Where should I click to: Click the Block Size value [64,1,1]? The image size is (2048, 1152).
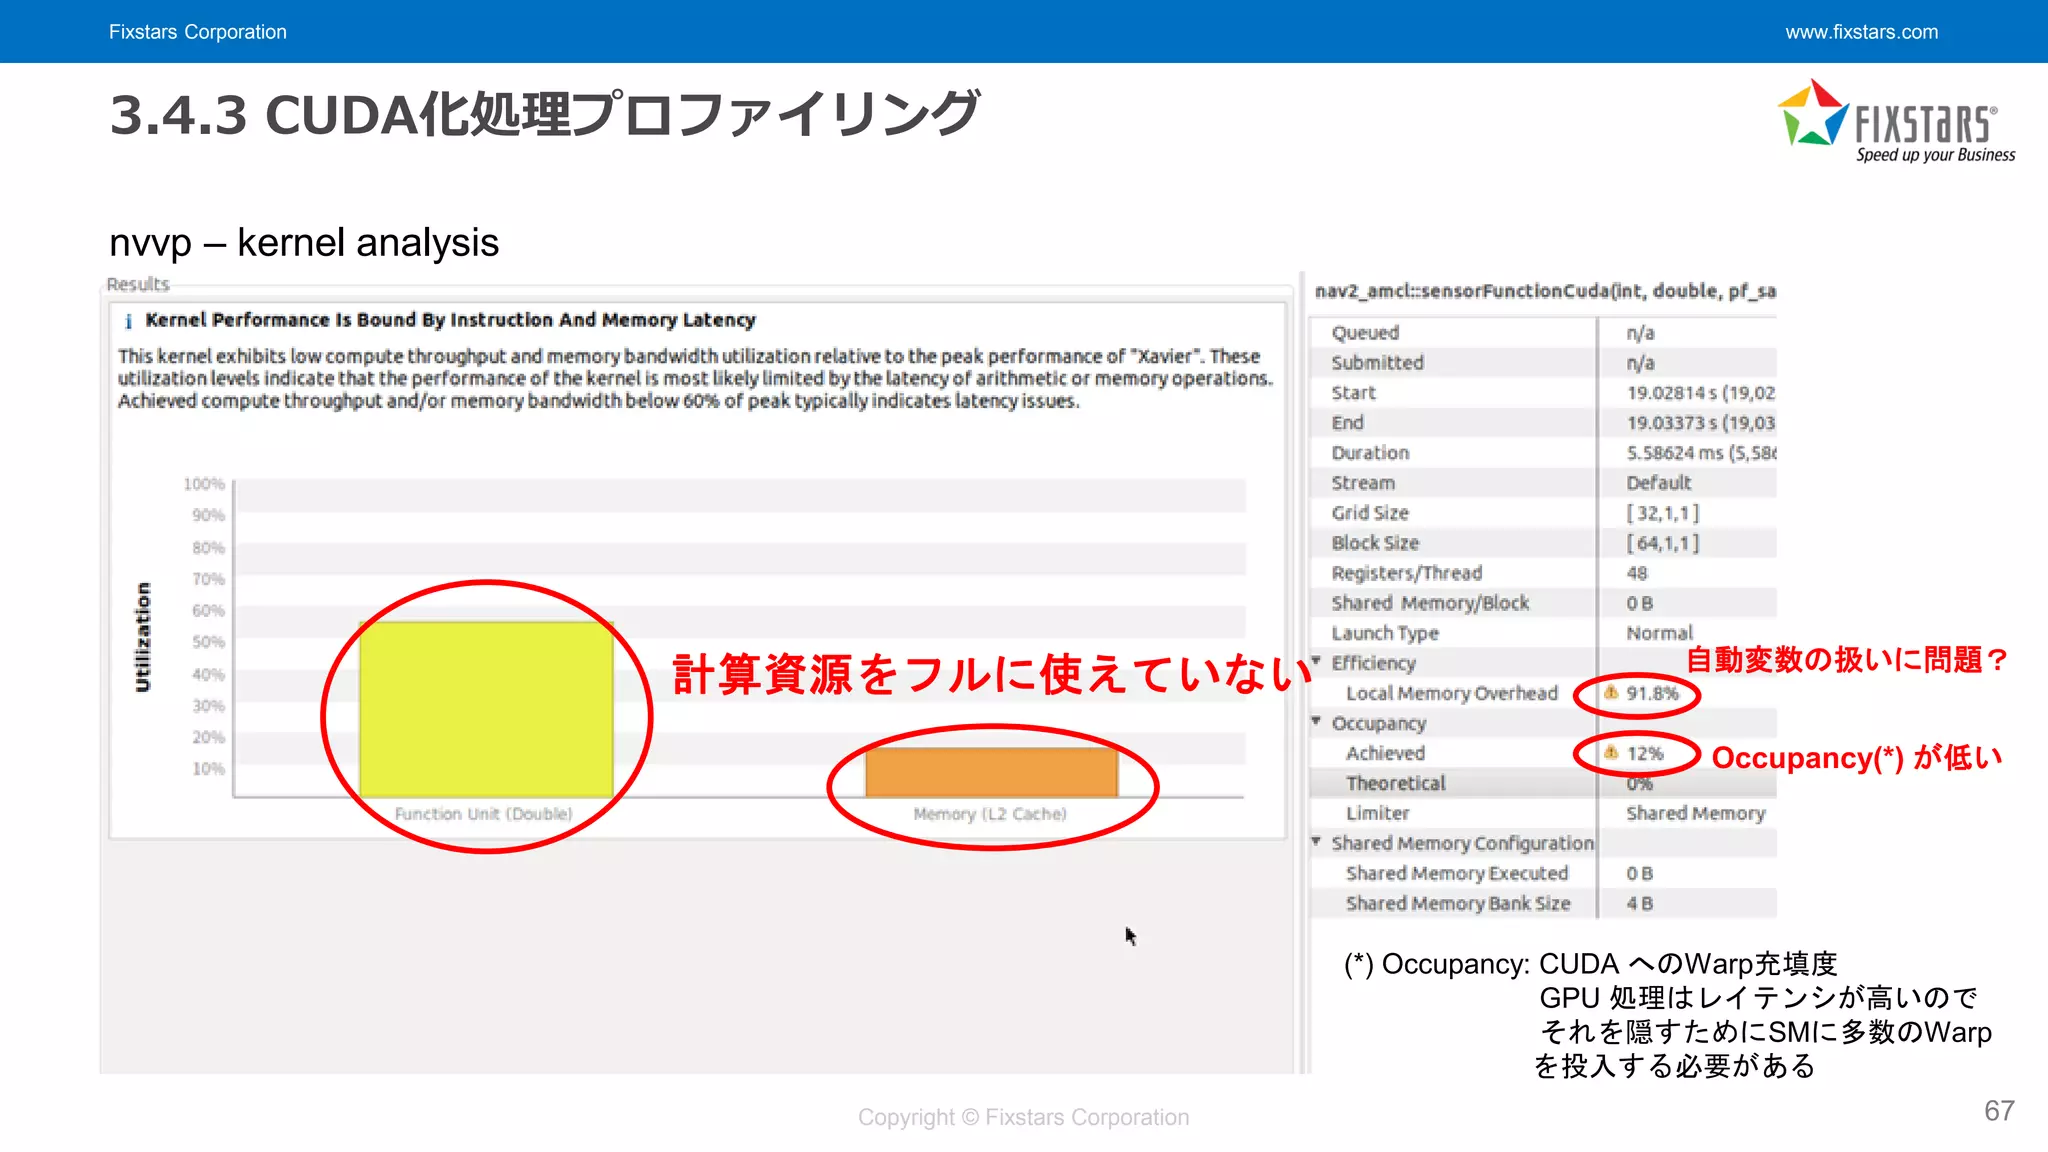[x=1662, y=542]
